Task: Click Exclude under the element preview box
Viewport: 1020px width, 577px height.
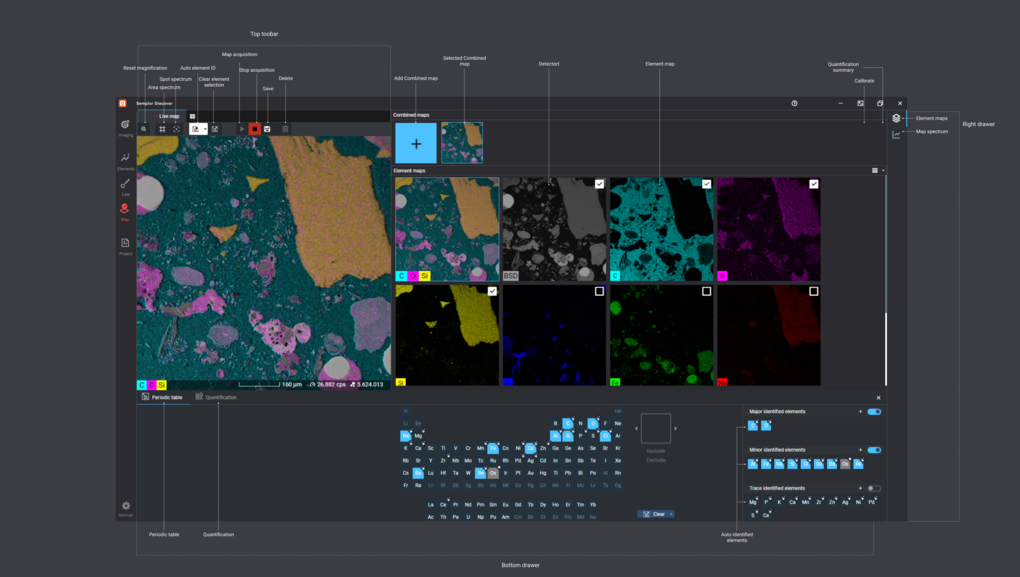Action: pyautogui.click(x=656, y=460)
